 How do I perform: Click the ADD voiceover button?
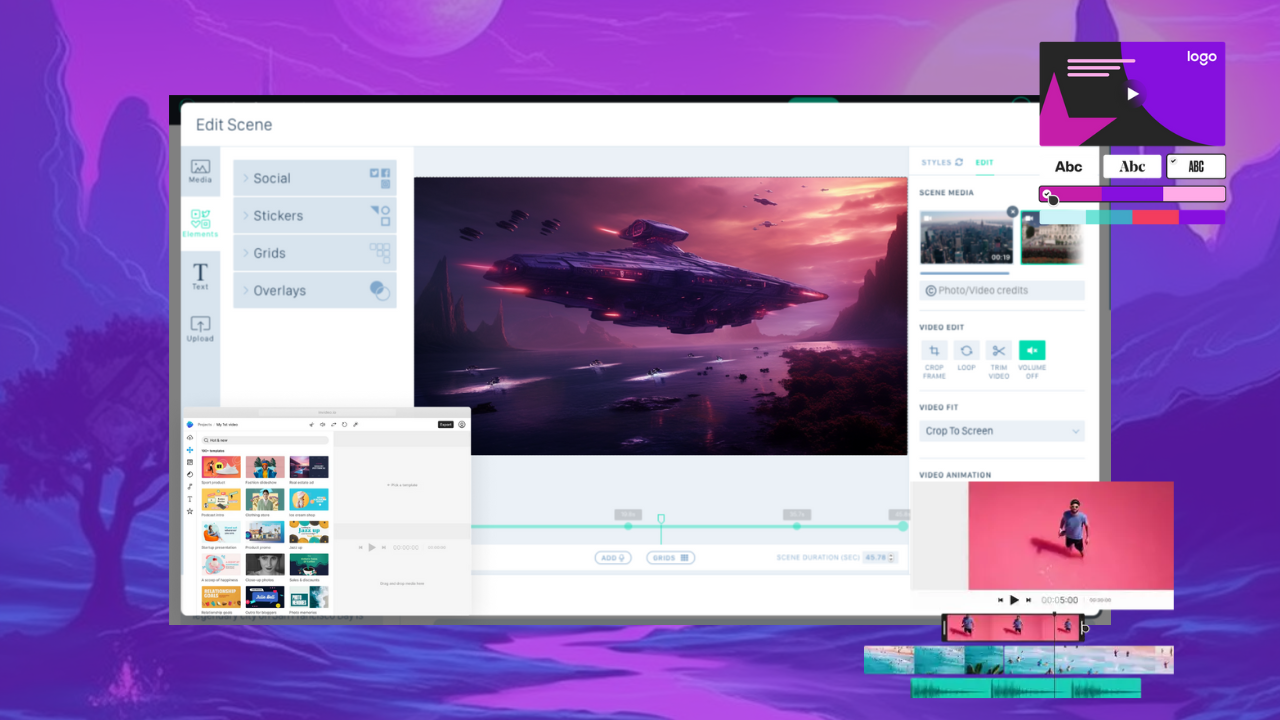(x=612, y=558)
